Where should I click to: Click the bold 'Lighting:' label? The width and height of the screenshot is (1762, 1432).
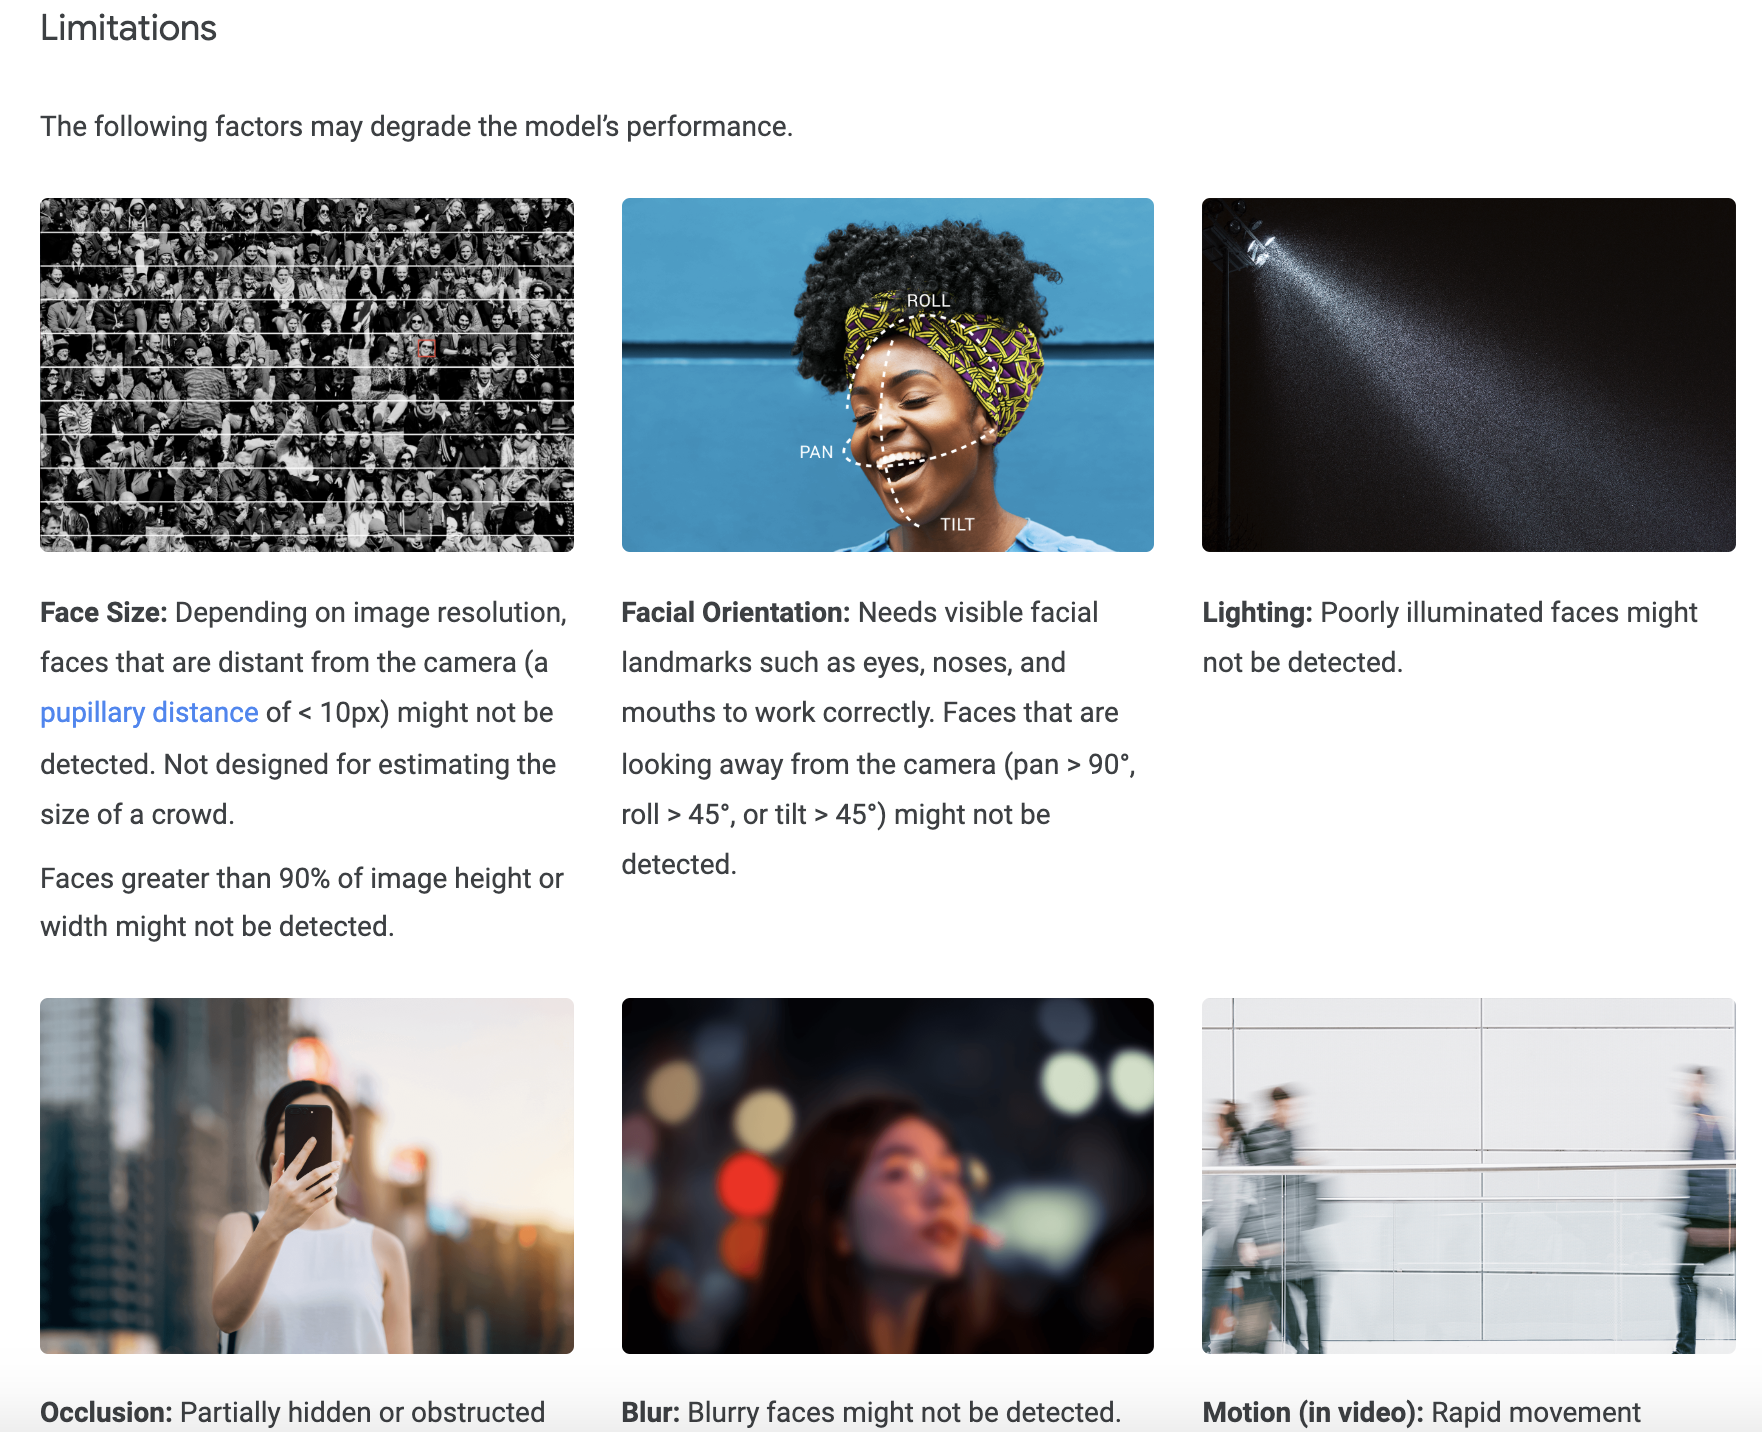(x=1256, y=613)
